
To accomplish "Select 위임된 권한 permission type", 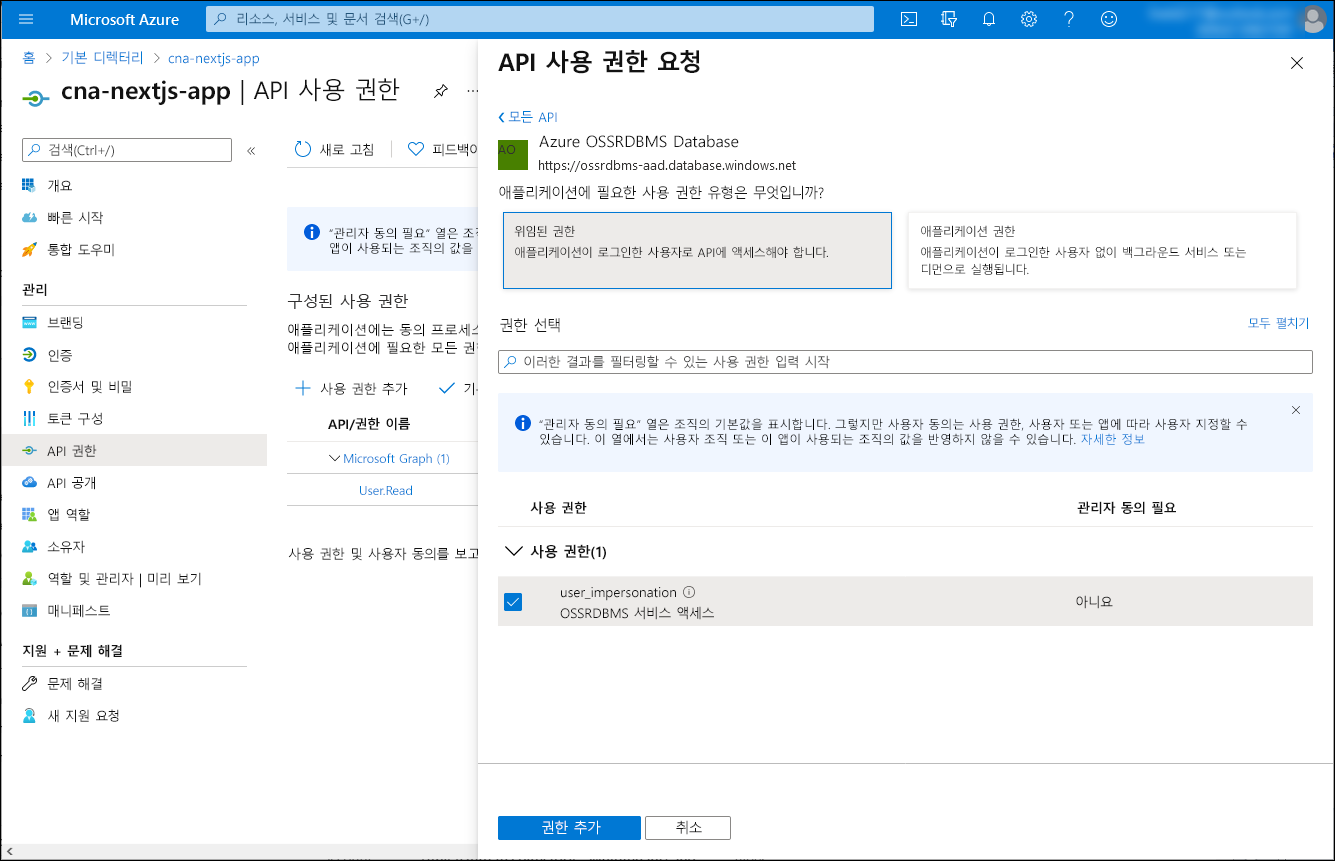I will click(695, 250).
